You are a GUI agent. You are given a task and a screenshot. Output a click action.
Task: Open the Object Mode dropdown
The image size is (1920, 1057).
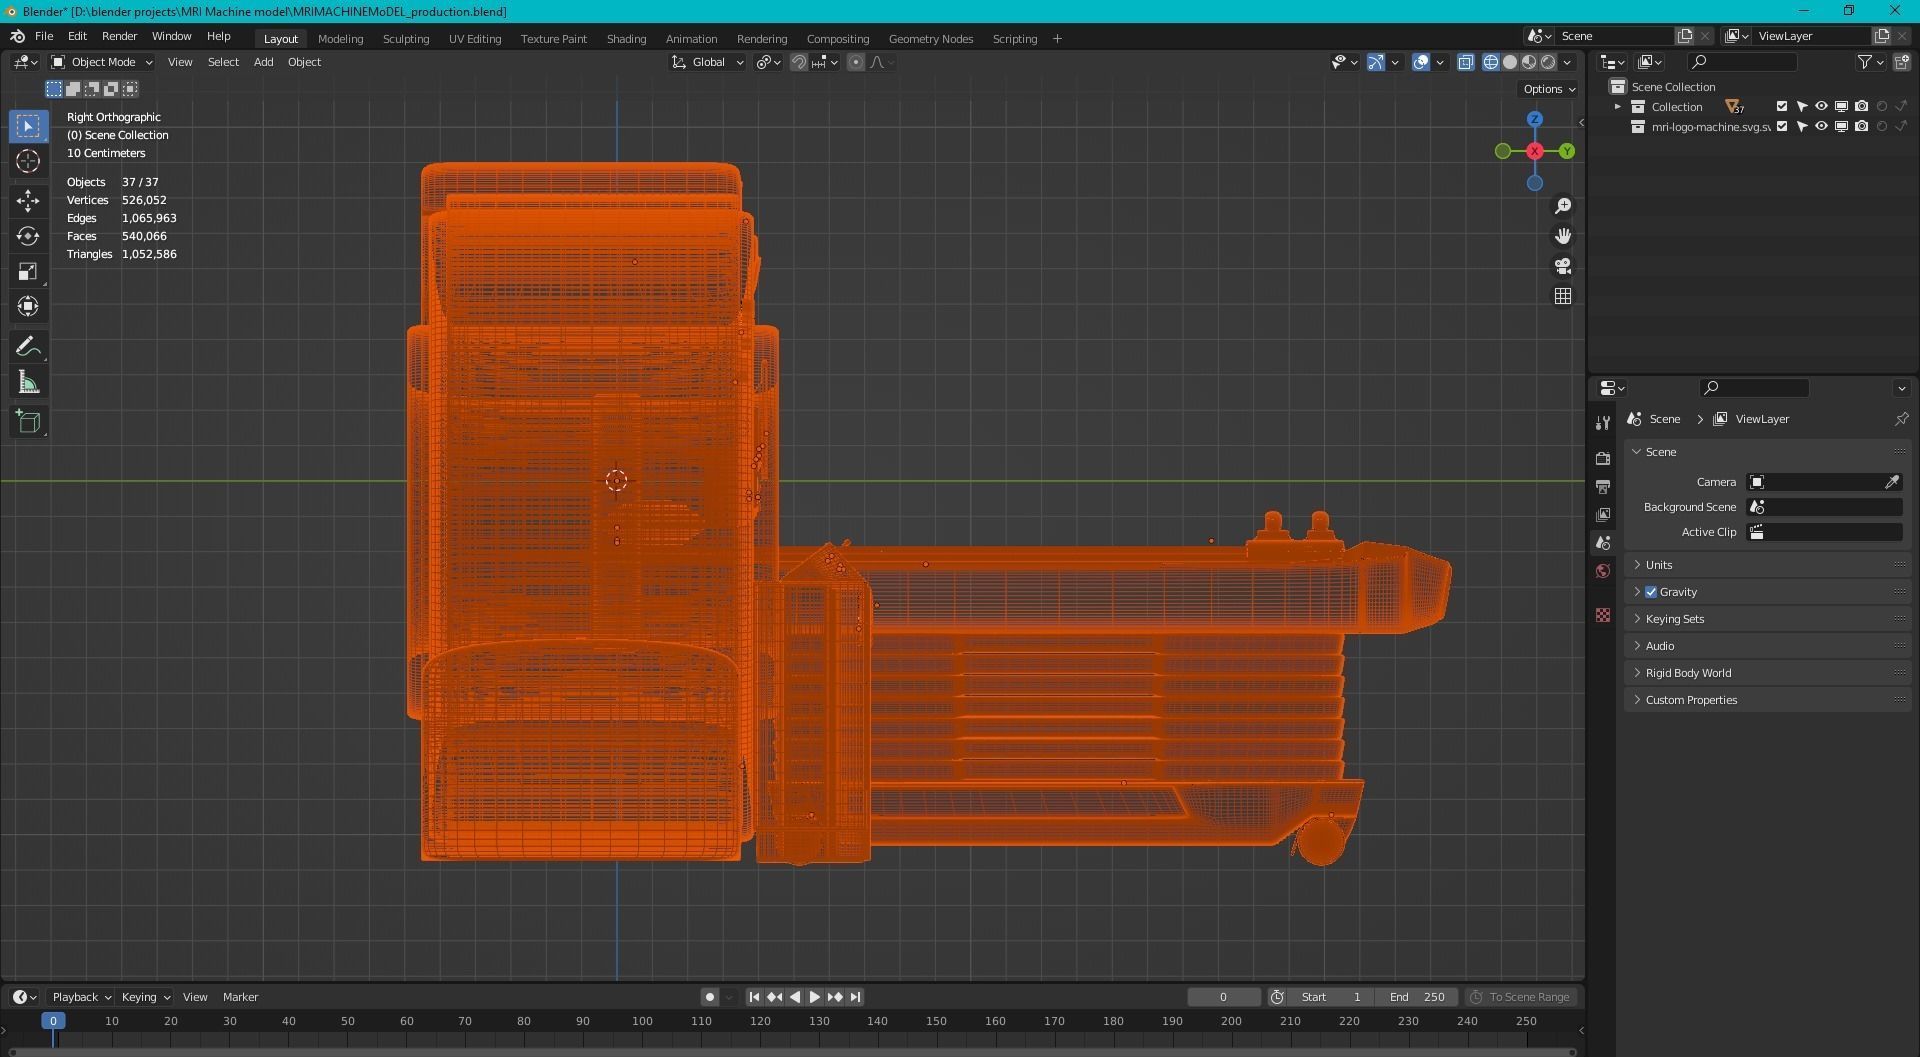(102, 62)
